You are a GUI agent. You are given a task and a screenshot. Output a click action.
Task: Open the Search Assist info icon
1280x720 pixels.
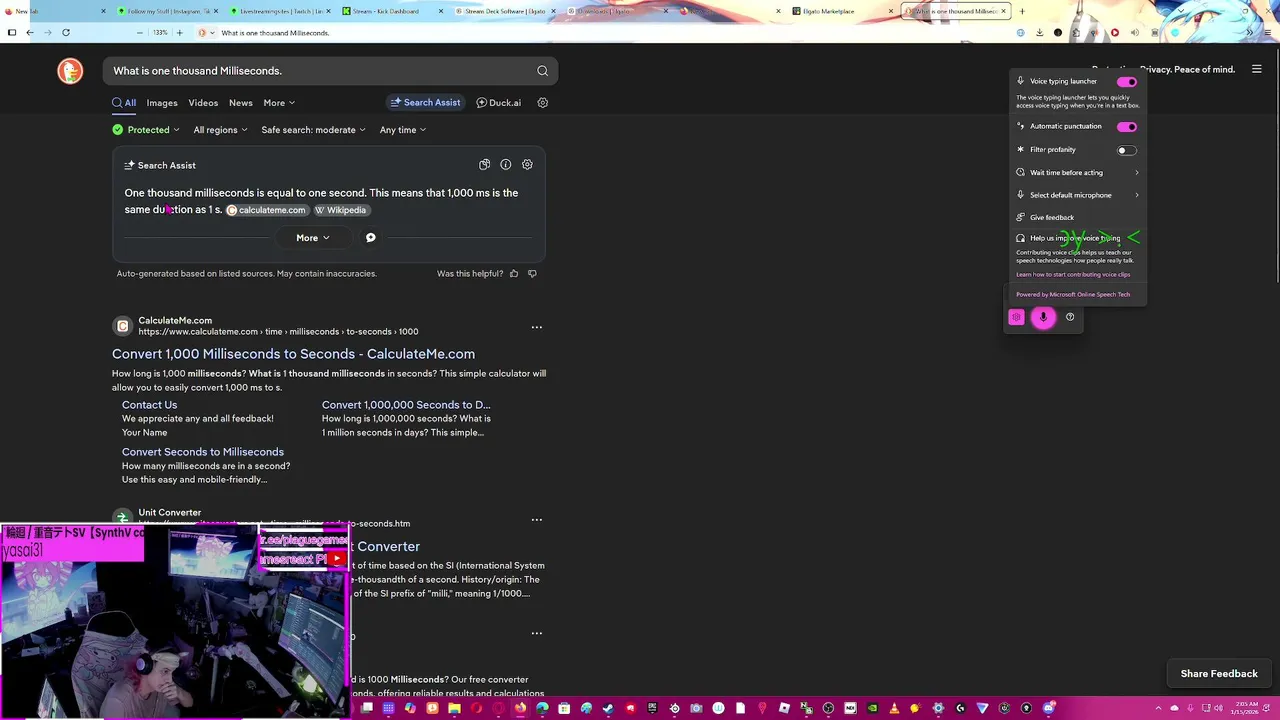click(506, 165)
